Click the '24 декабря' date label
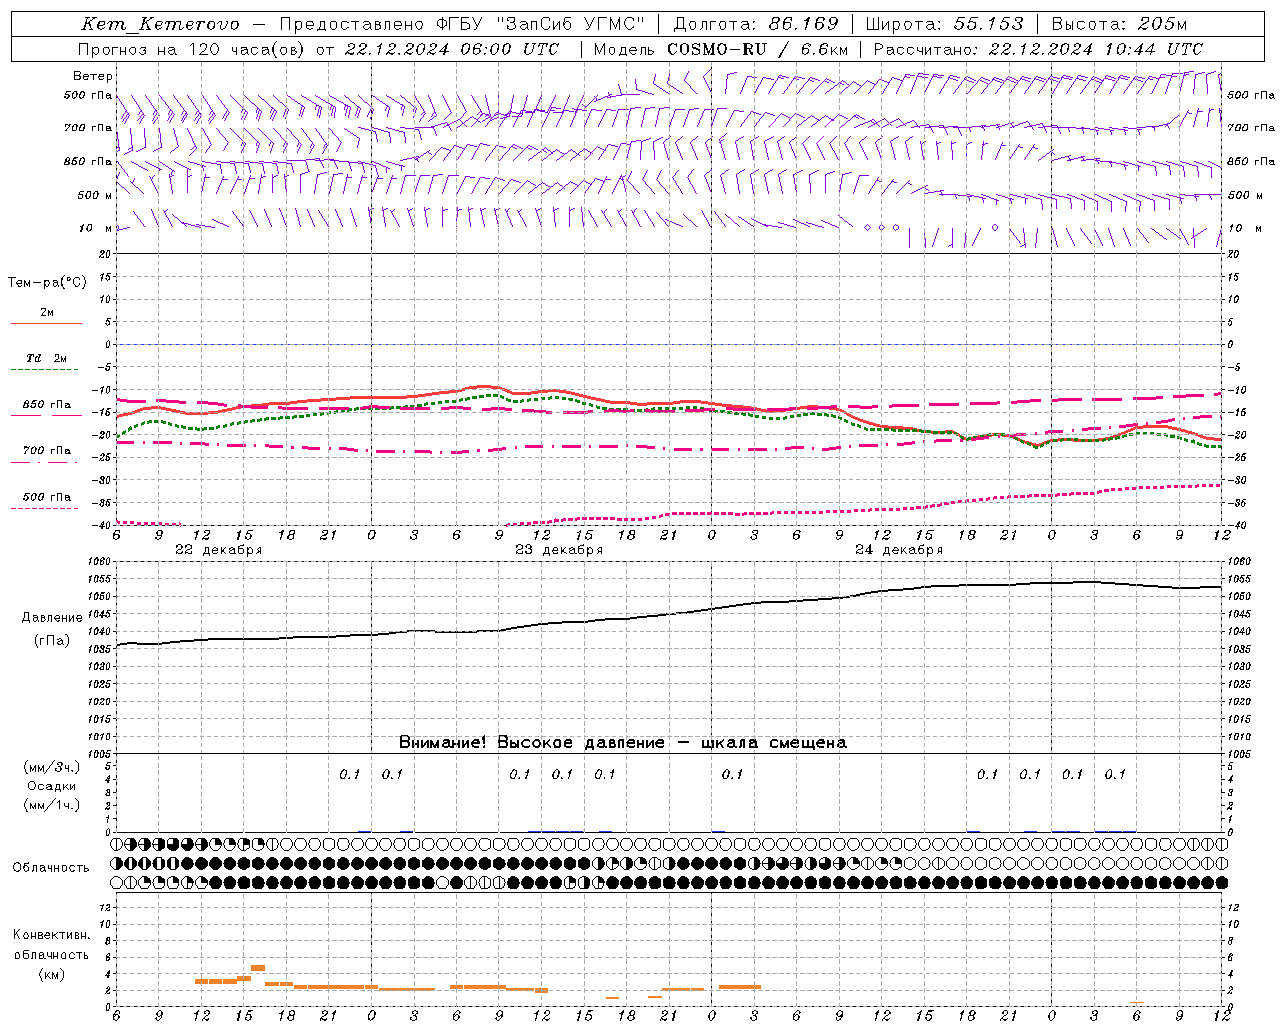The image size is (1280, 1024). (899, 550)
